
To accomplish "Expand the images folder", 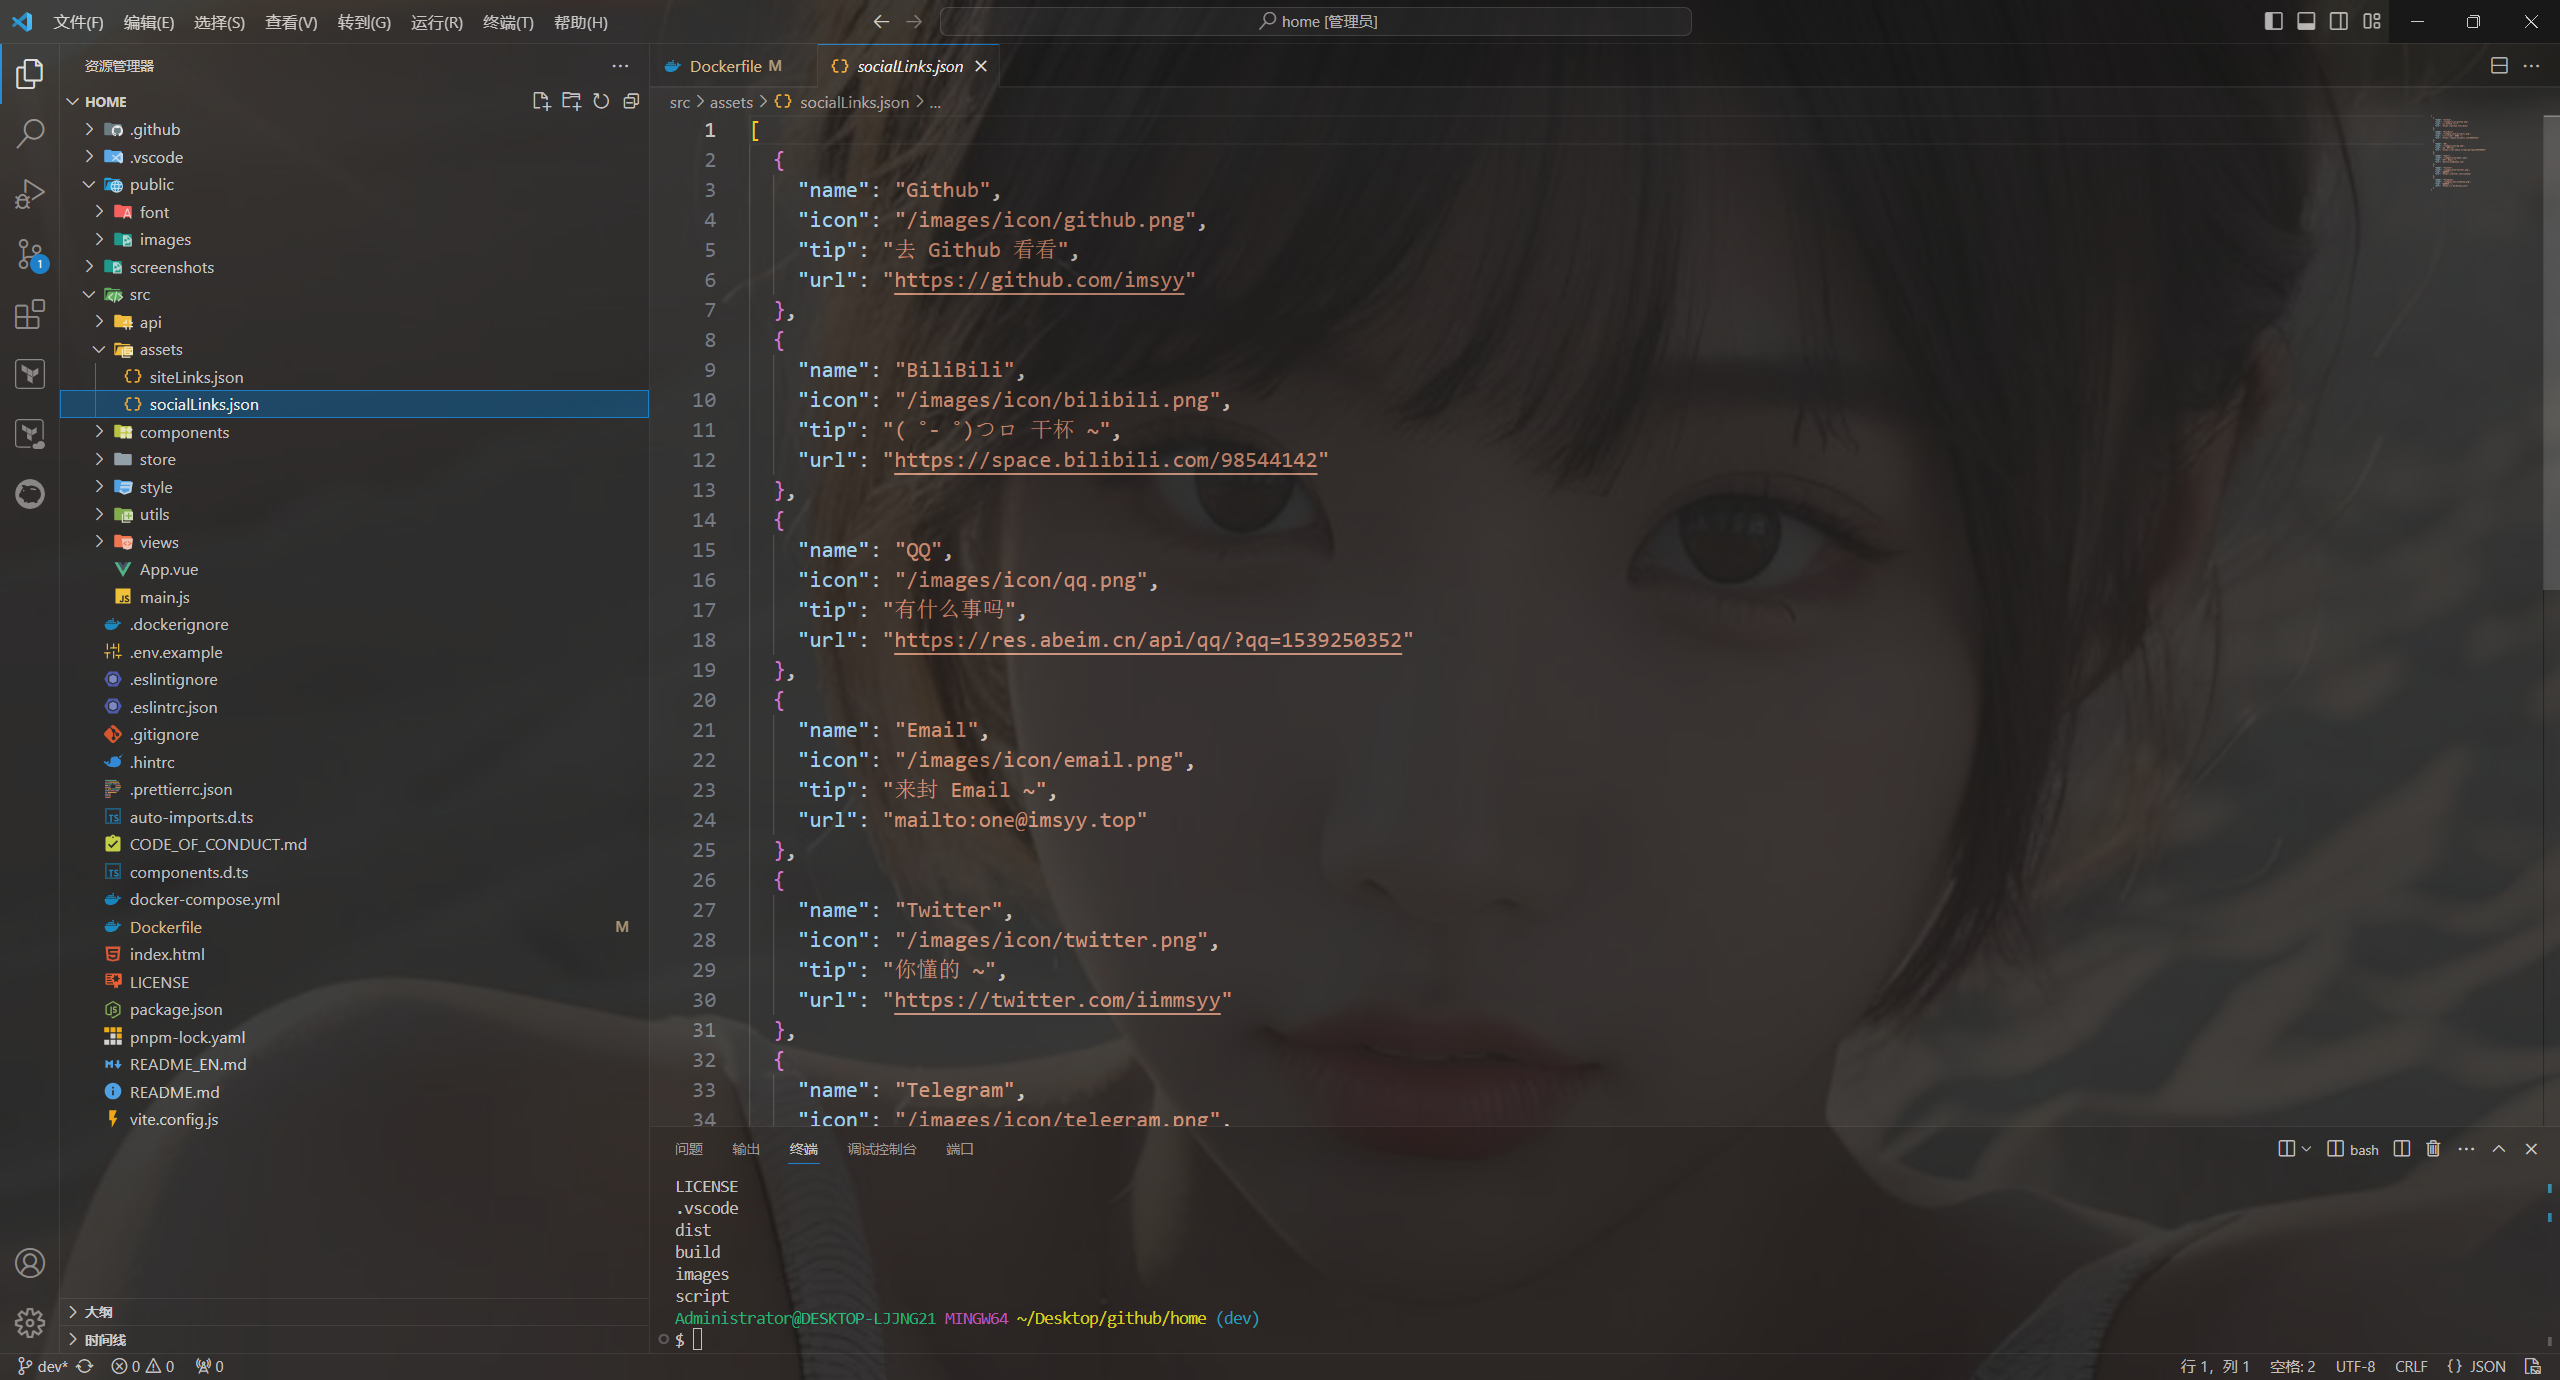I will 355,239.
